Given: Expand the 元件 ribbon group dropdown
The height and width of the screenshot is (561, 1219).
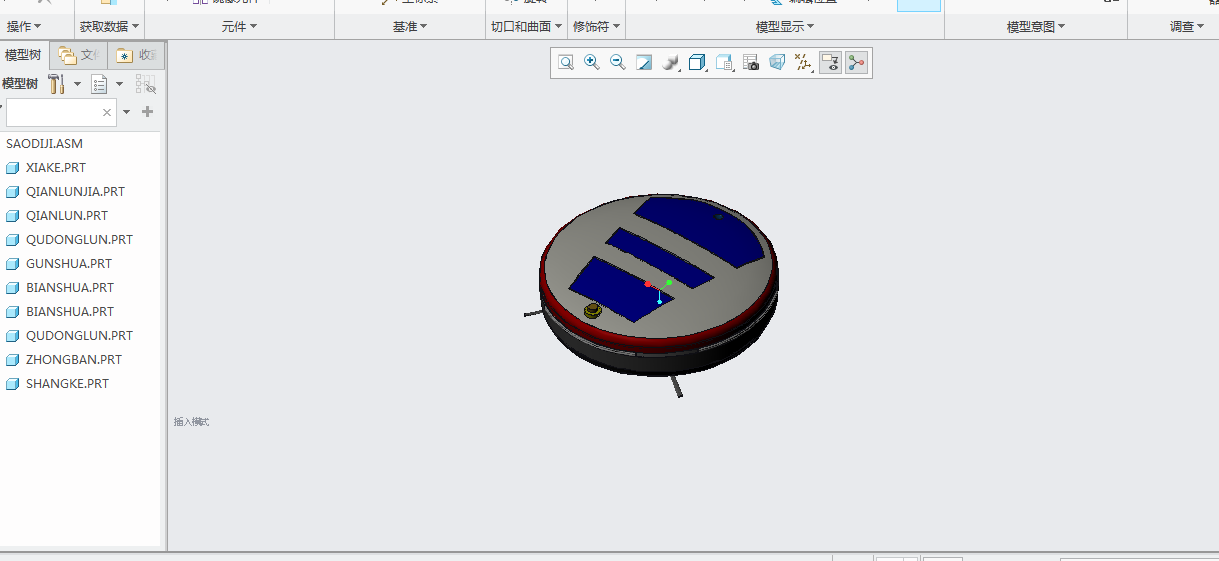Looking at the screenshot, I should (239, 27).
